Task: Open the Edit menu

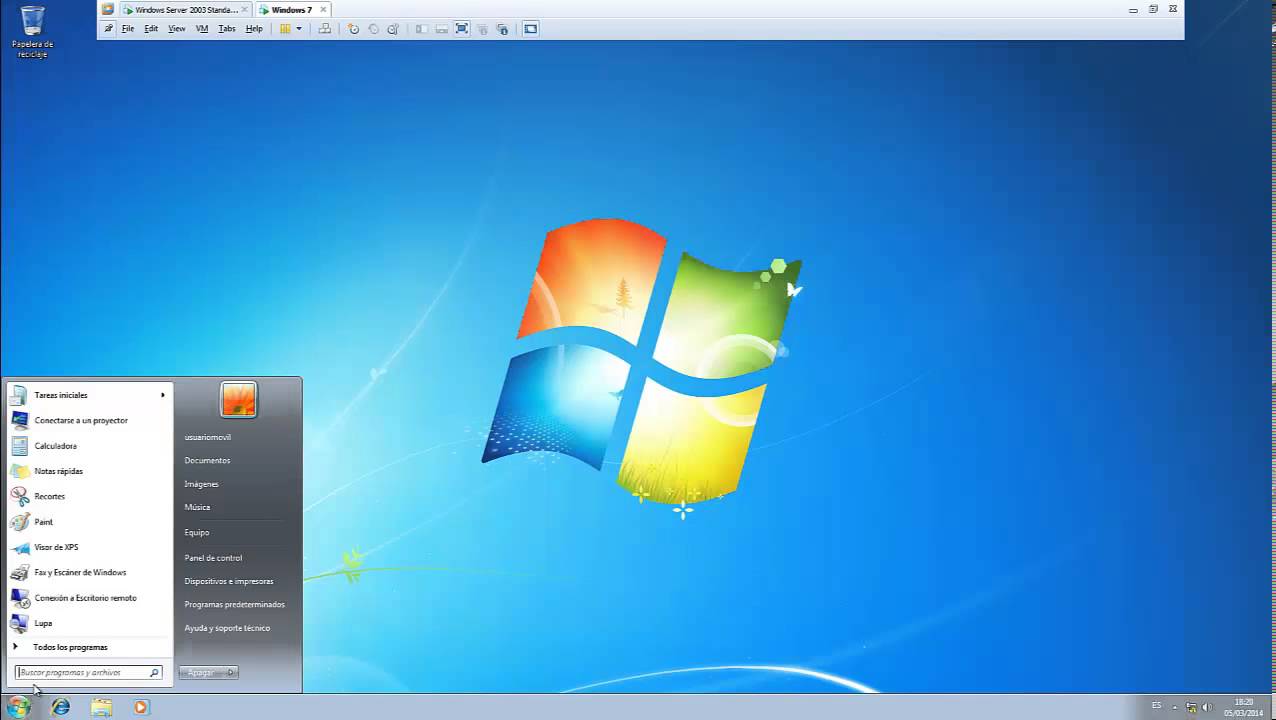Action: point(151,29)
